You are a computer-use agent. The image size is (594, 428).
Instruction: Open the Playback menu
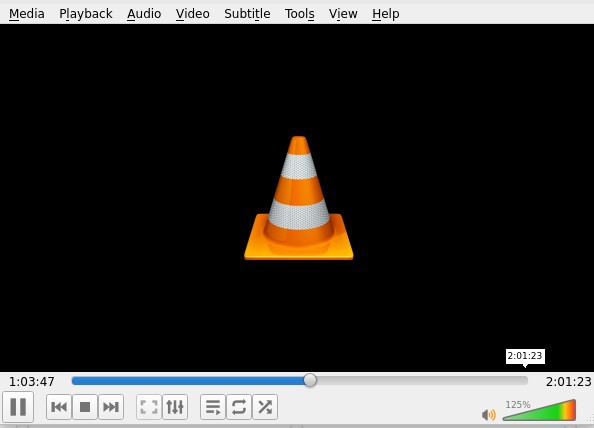pyautogui.click(x=86, y=14)
